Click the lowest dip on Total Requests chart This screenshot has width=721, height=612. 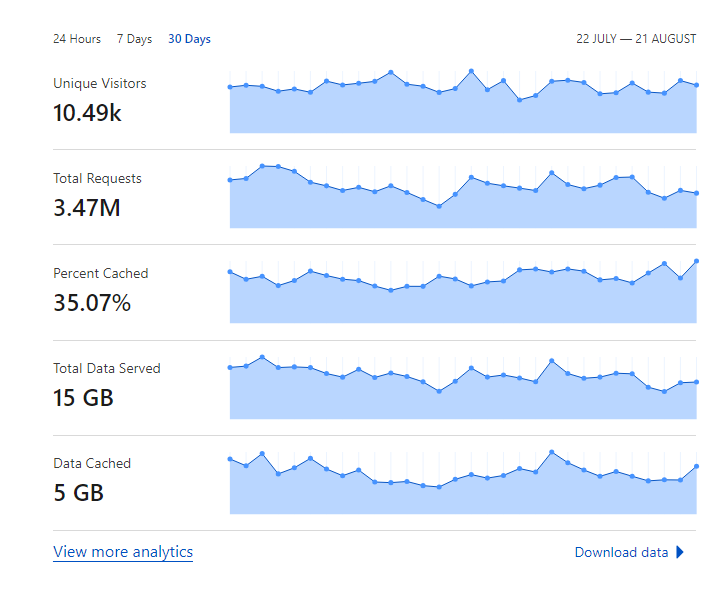[x=439, y=206]
